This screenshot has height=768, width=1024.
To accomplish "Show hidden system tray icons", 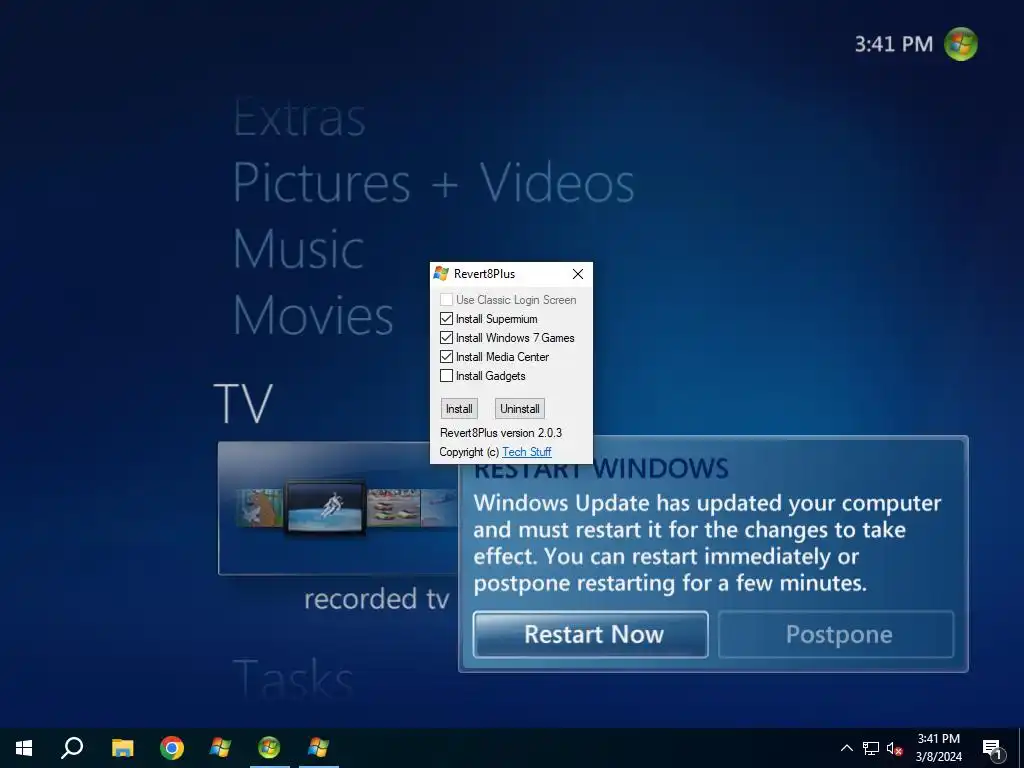I will 846,748.
